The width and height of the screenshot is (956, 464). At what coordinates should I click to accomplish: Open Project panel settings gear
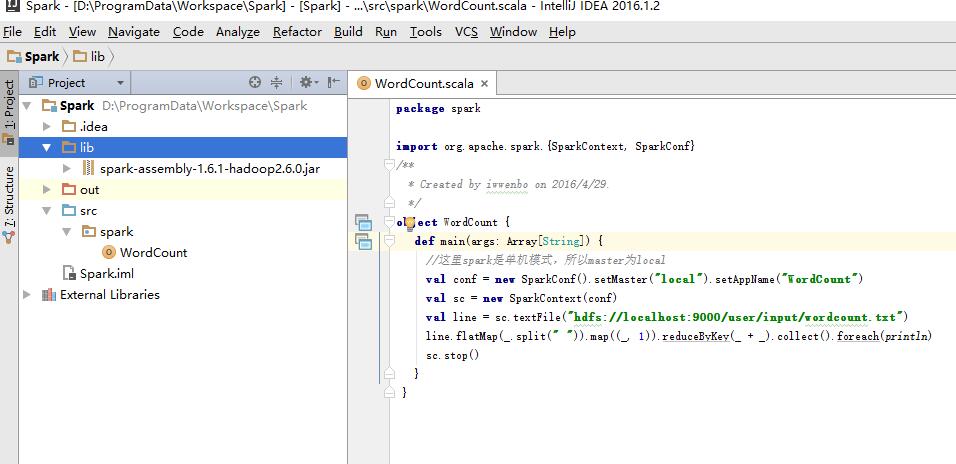(306, 83)
